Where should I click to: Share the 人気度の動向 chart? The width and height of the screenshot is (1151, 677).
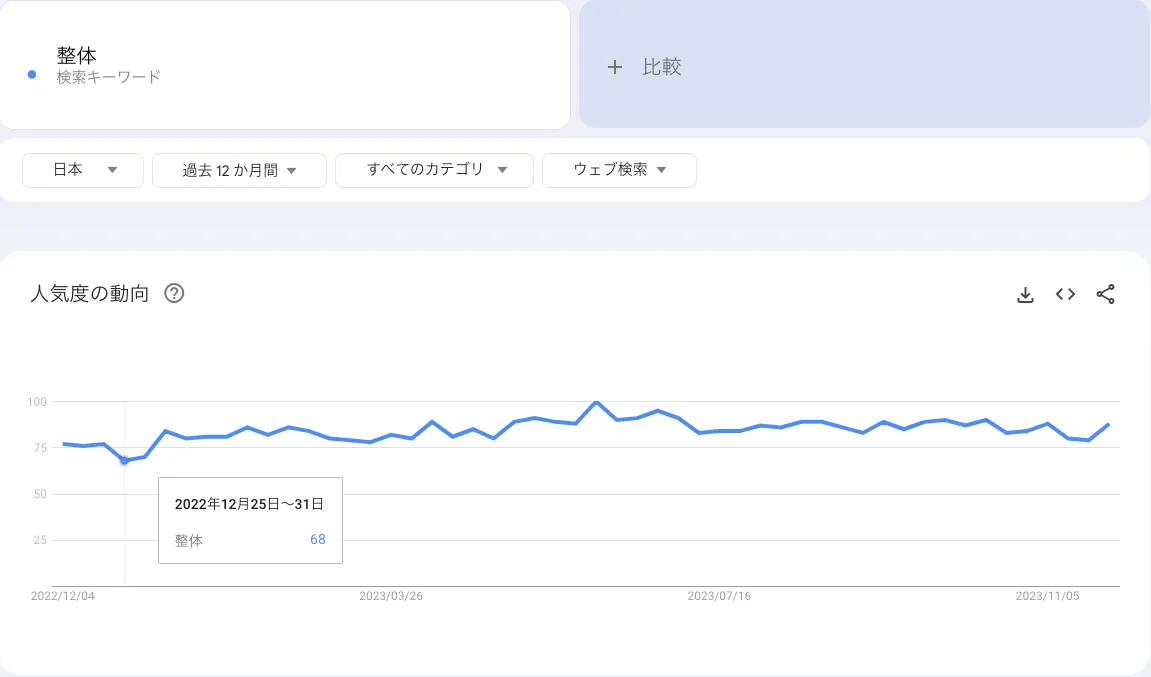1106,294
